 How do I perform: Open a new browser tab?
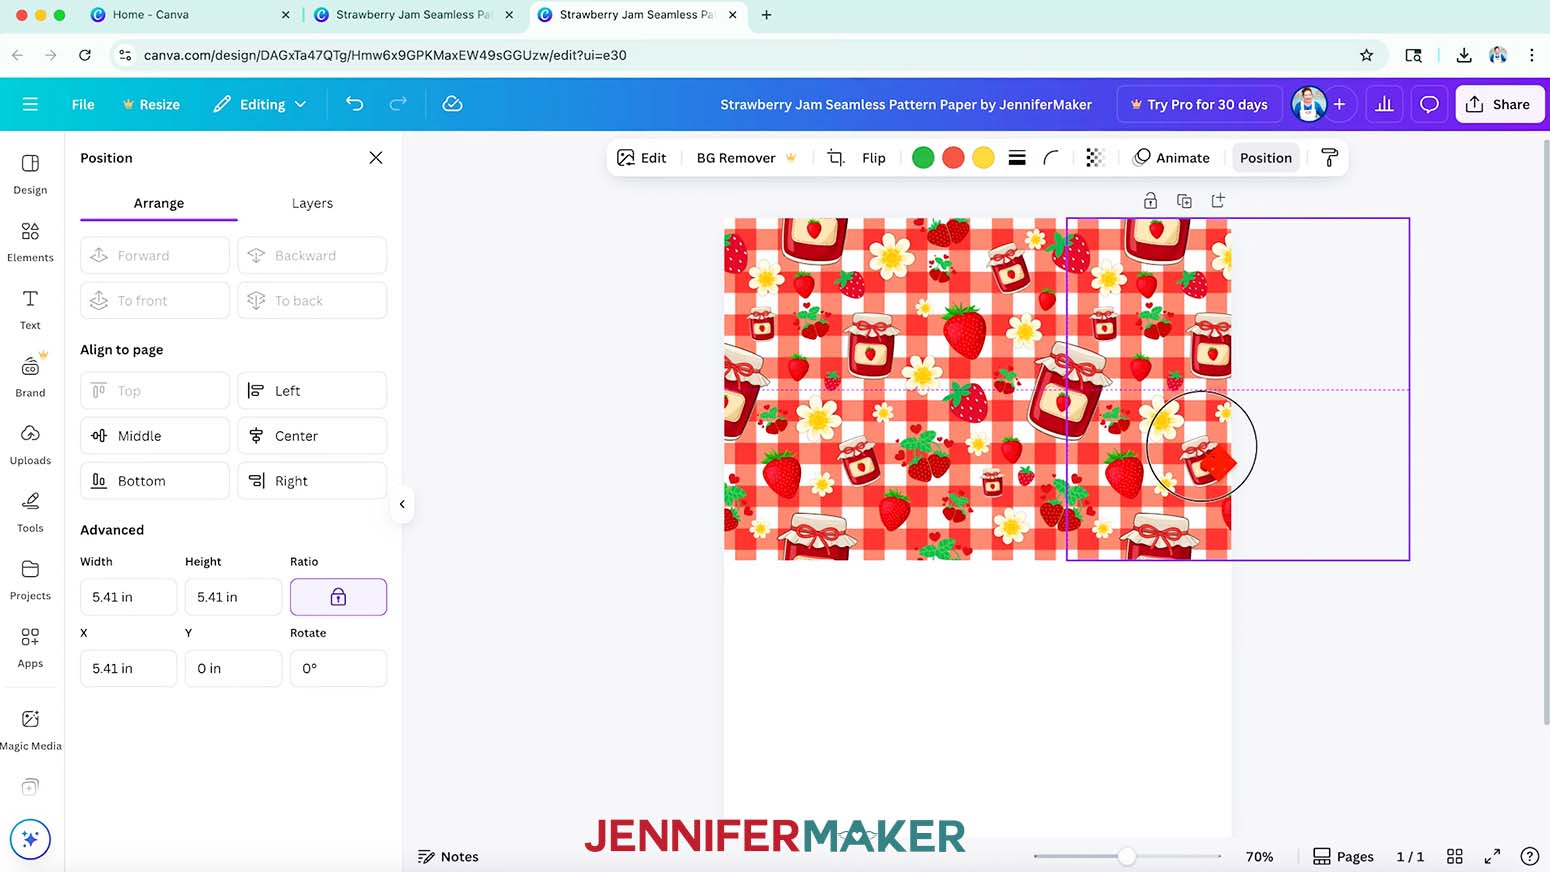tap(767, 15)
